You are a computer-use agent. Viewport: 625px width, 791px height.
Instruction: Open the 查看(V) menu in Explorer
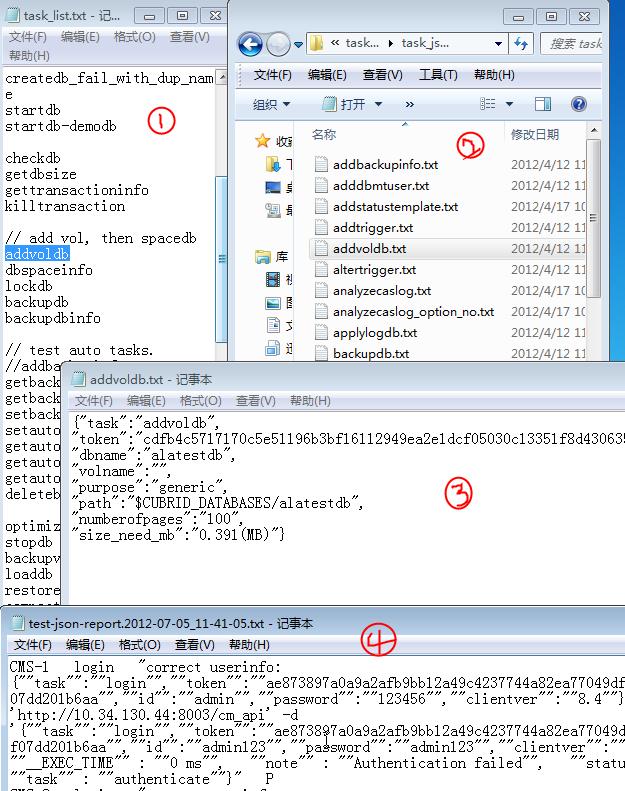pyautogui.click(x=382, y=75)
